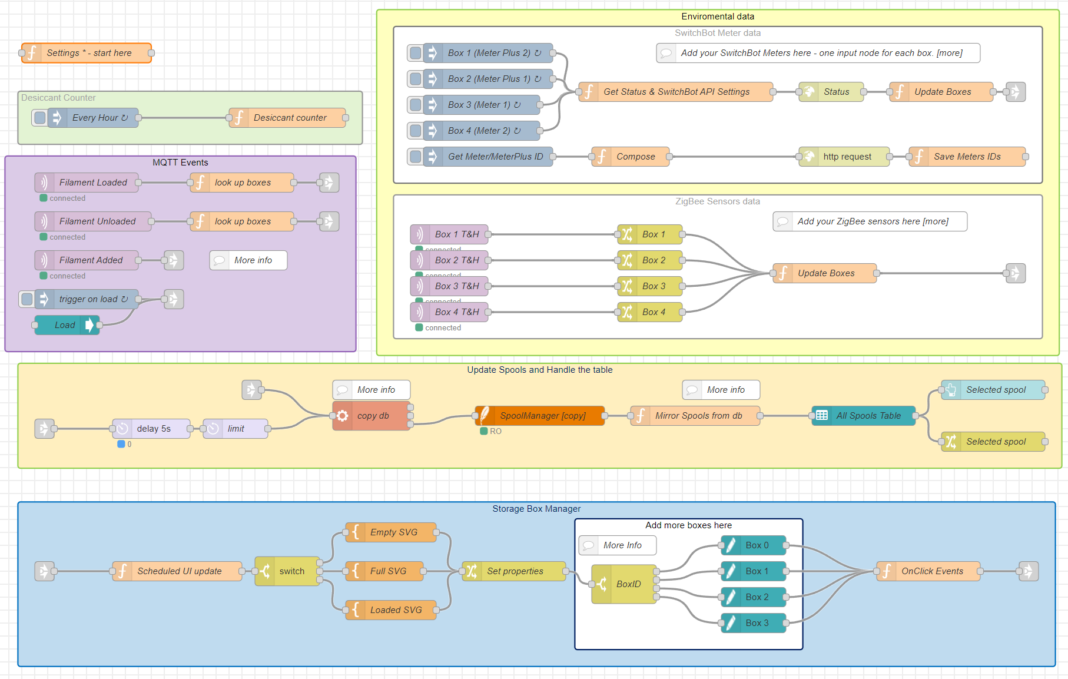Select the Box 0 node in Storage Box Manager
The height and width of the screenshot is (679, 1068).
pos(754,546)
